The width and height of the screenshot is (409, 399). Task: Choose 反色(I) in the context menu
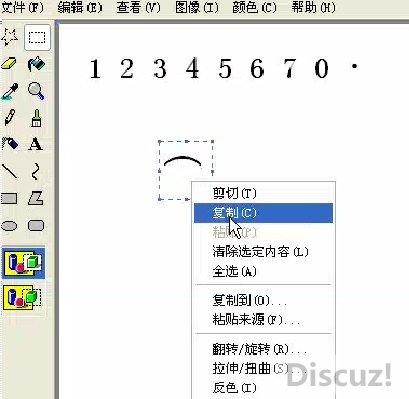click(263, 388)
